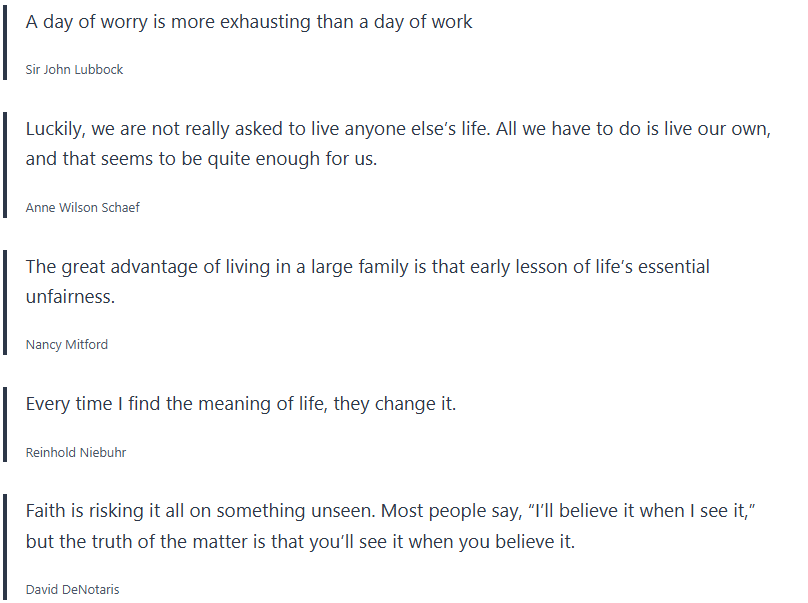
Task: Select the Reinhold Niebuhr attribution
Action: 76,453
